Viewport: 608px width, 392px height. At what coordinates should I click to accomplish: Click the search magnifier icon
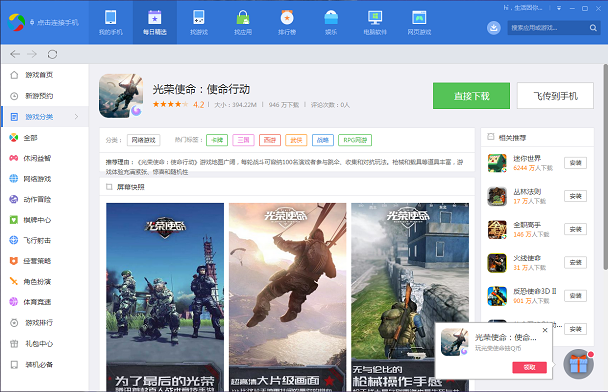(593, 28)
